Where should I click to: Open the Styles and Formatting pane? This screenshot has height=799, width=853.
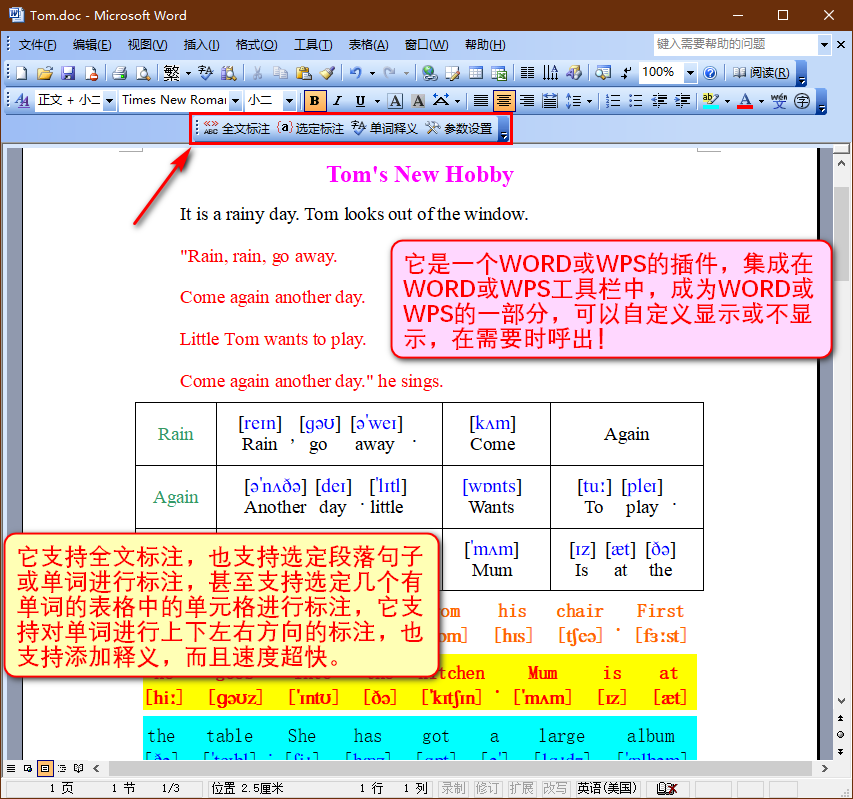click(22, 101)
